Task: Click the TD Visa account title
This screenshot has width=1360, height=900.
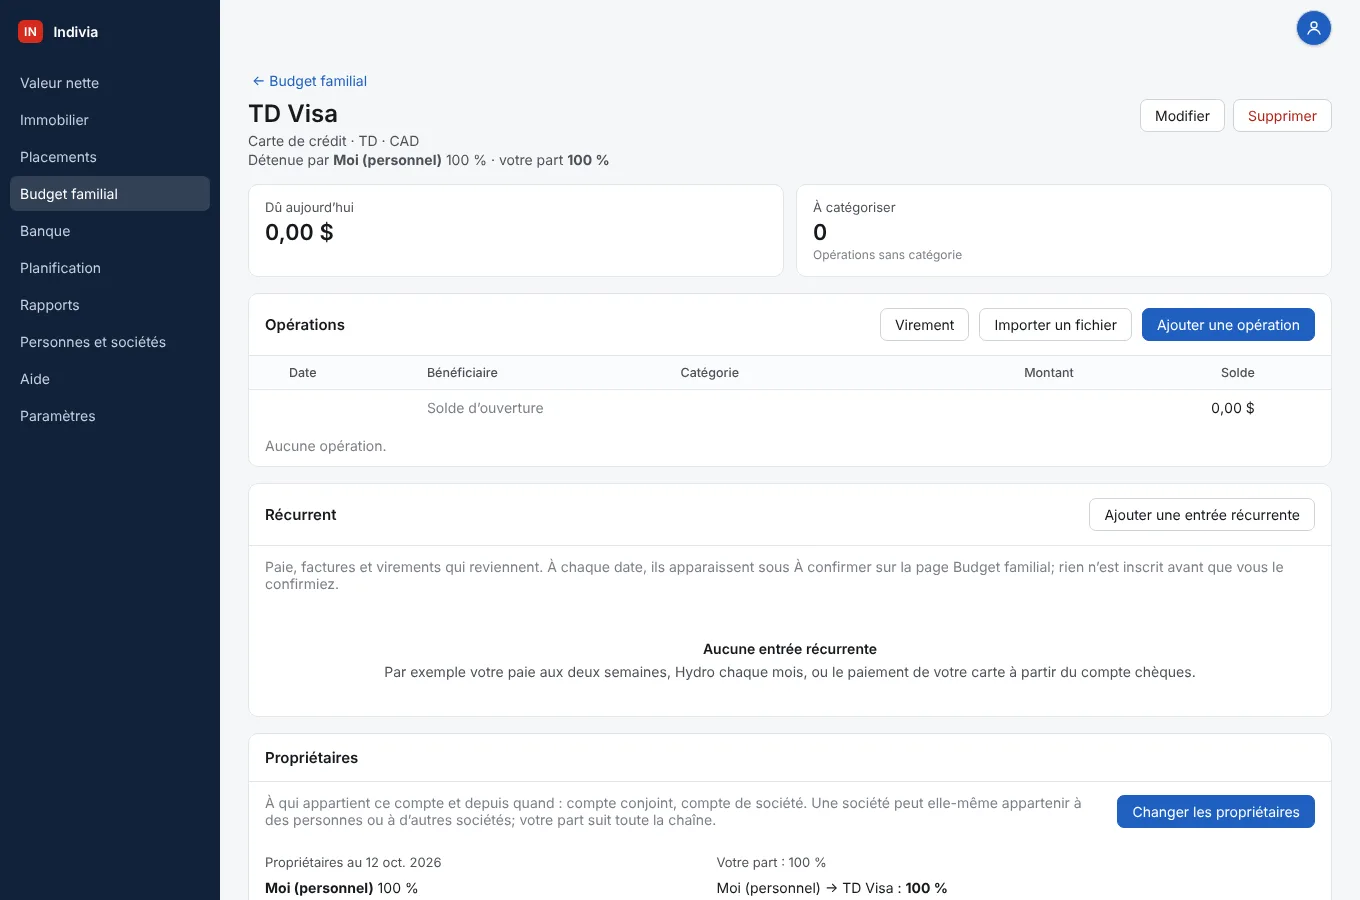Action: [293, 113]
